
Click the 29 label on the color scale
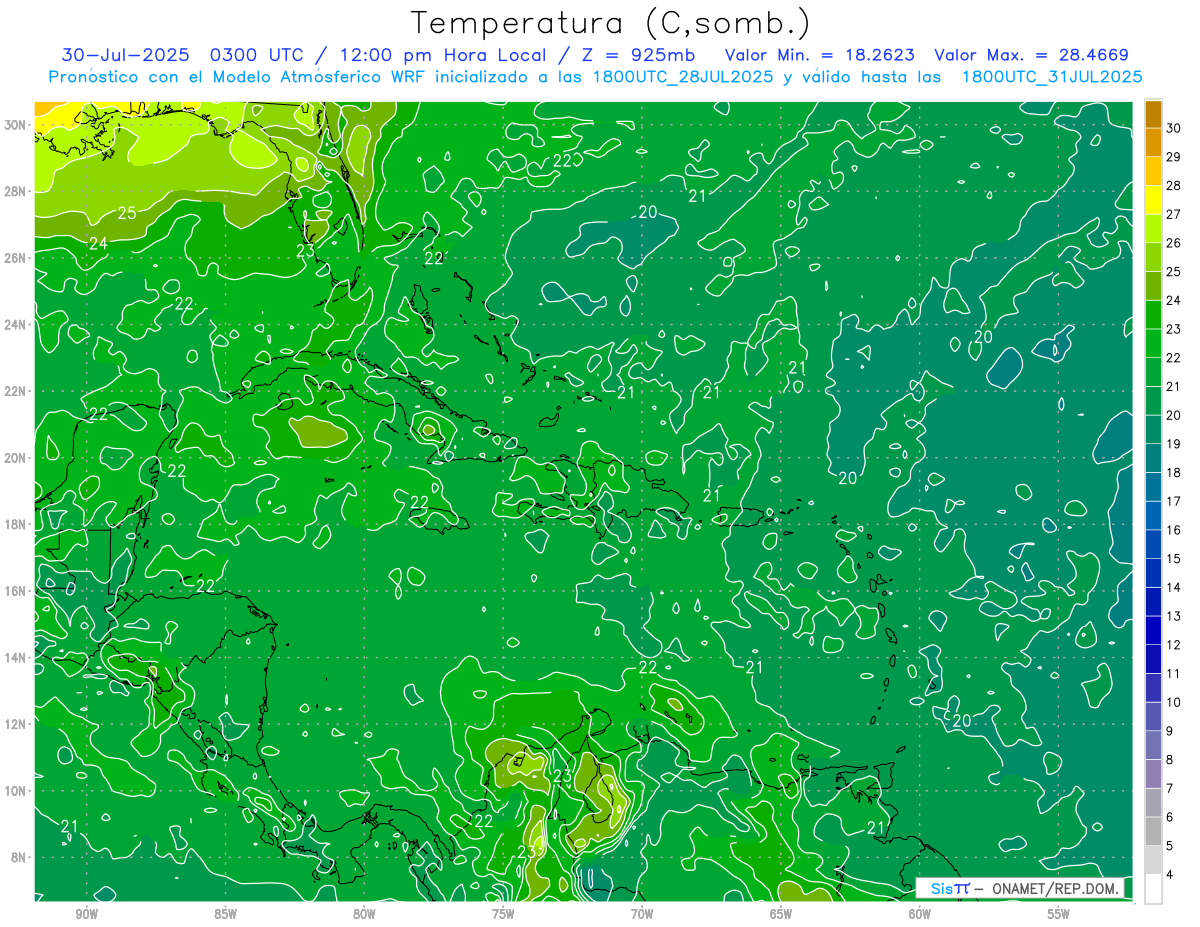tap(1174, 157)
